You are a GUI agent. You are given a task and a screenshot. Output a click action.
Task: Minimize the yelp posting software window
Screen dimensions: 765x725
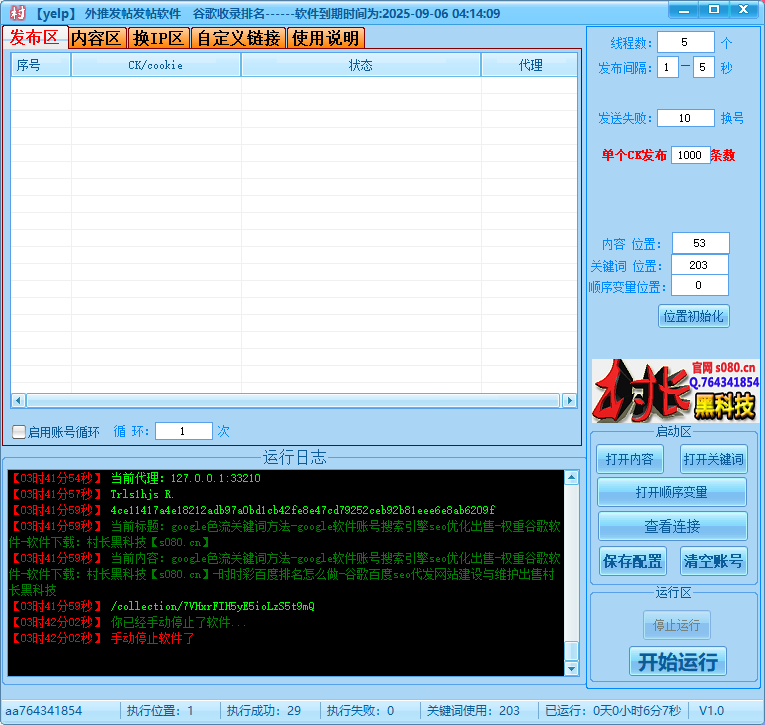point(684,10)
